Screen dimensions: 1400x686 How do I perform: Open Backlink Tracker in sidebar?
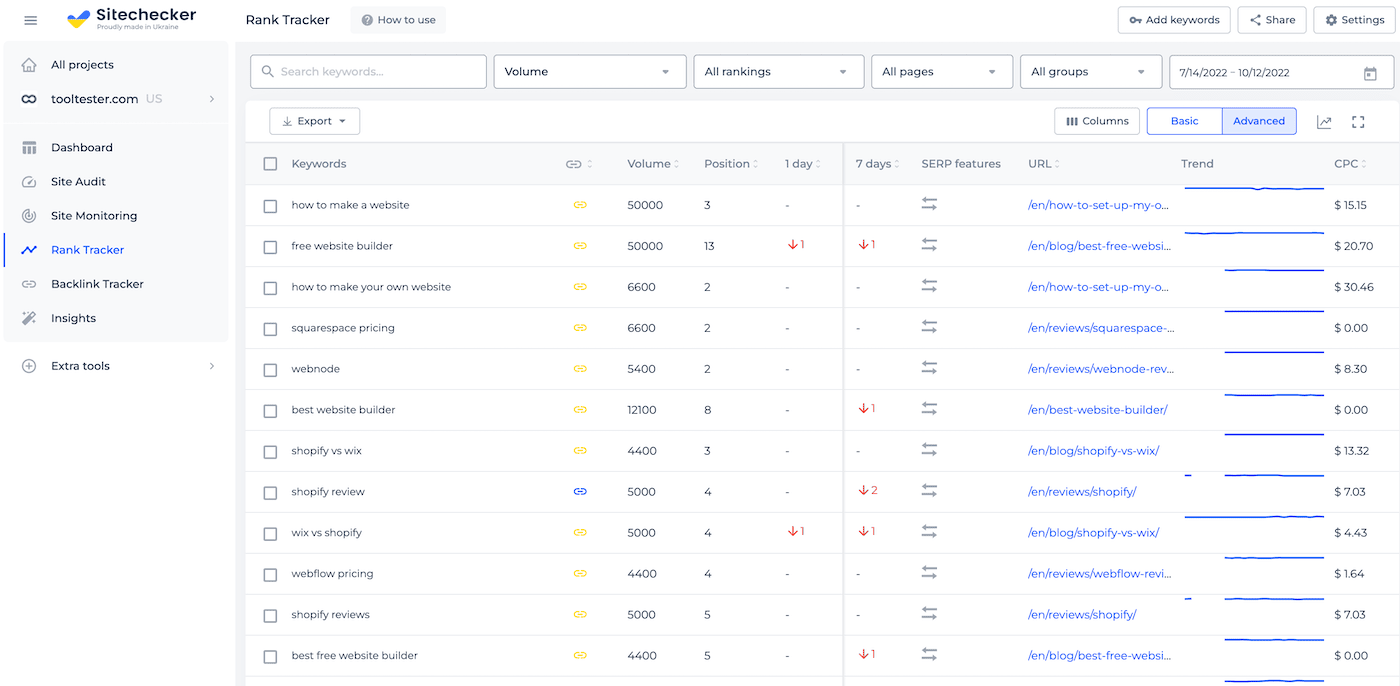(97, 284)
